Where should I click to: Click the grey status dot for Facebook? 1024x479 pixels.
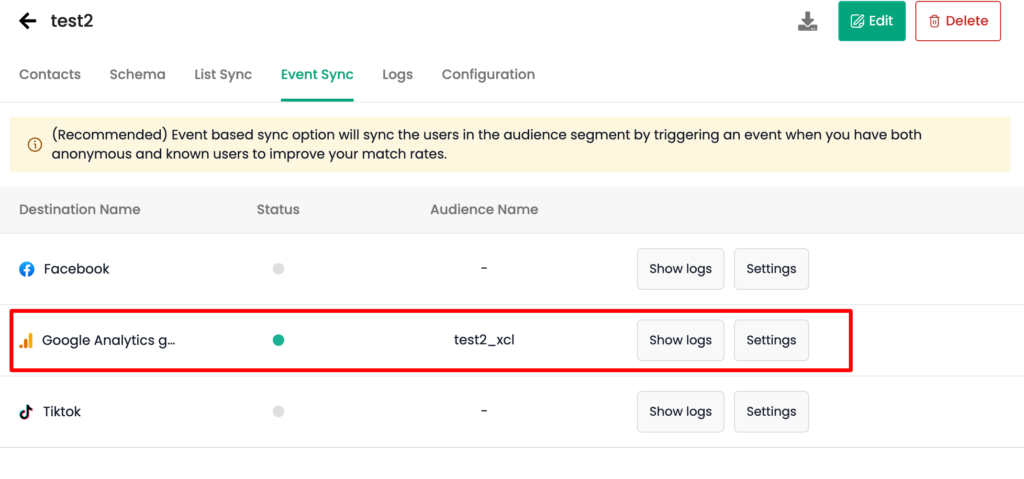(278, 269)
